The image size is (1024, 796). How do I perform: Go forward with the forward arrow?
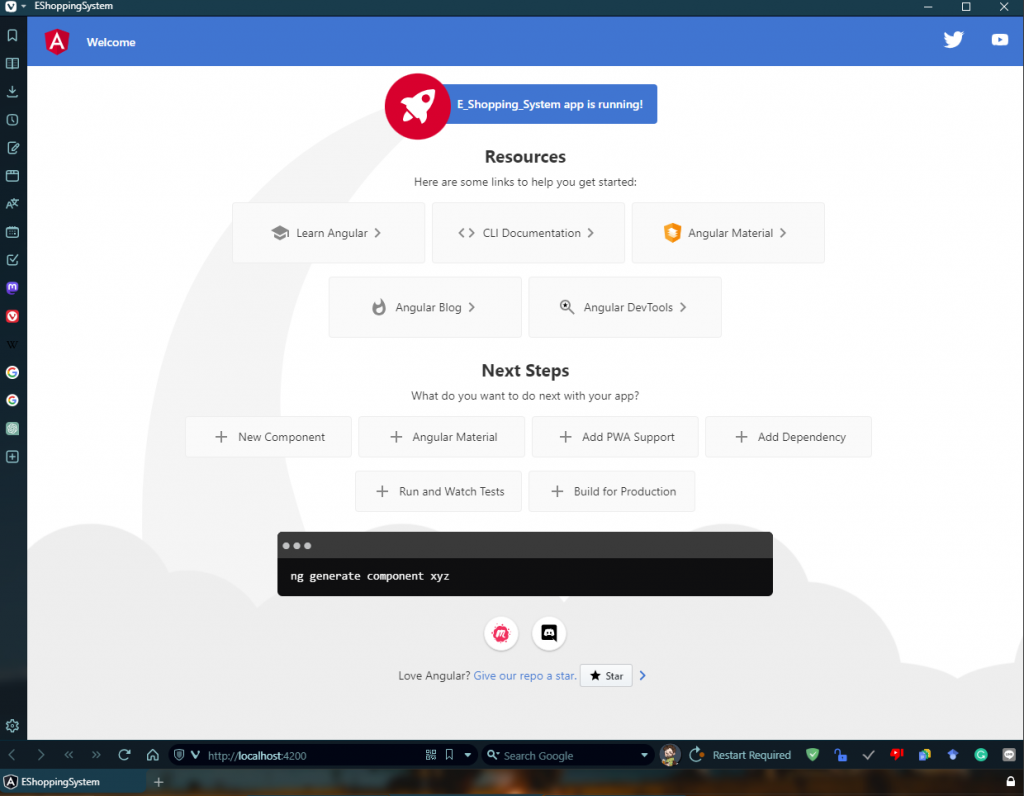(40, 755)
